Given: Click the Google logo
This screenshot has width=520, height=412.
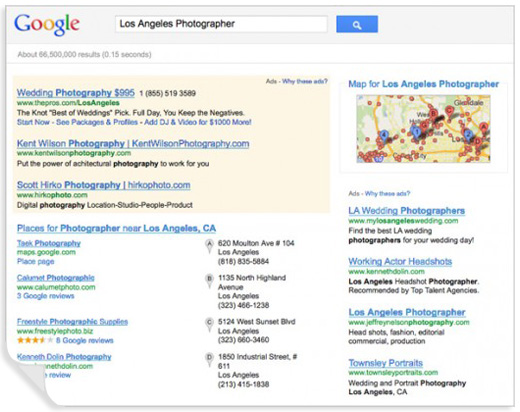Looking at the screenshot, I should (47, 24).
